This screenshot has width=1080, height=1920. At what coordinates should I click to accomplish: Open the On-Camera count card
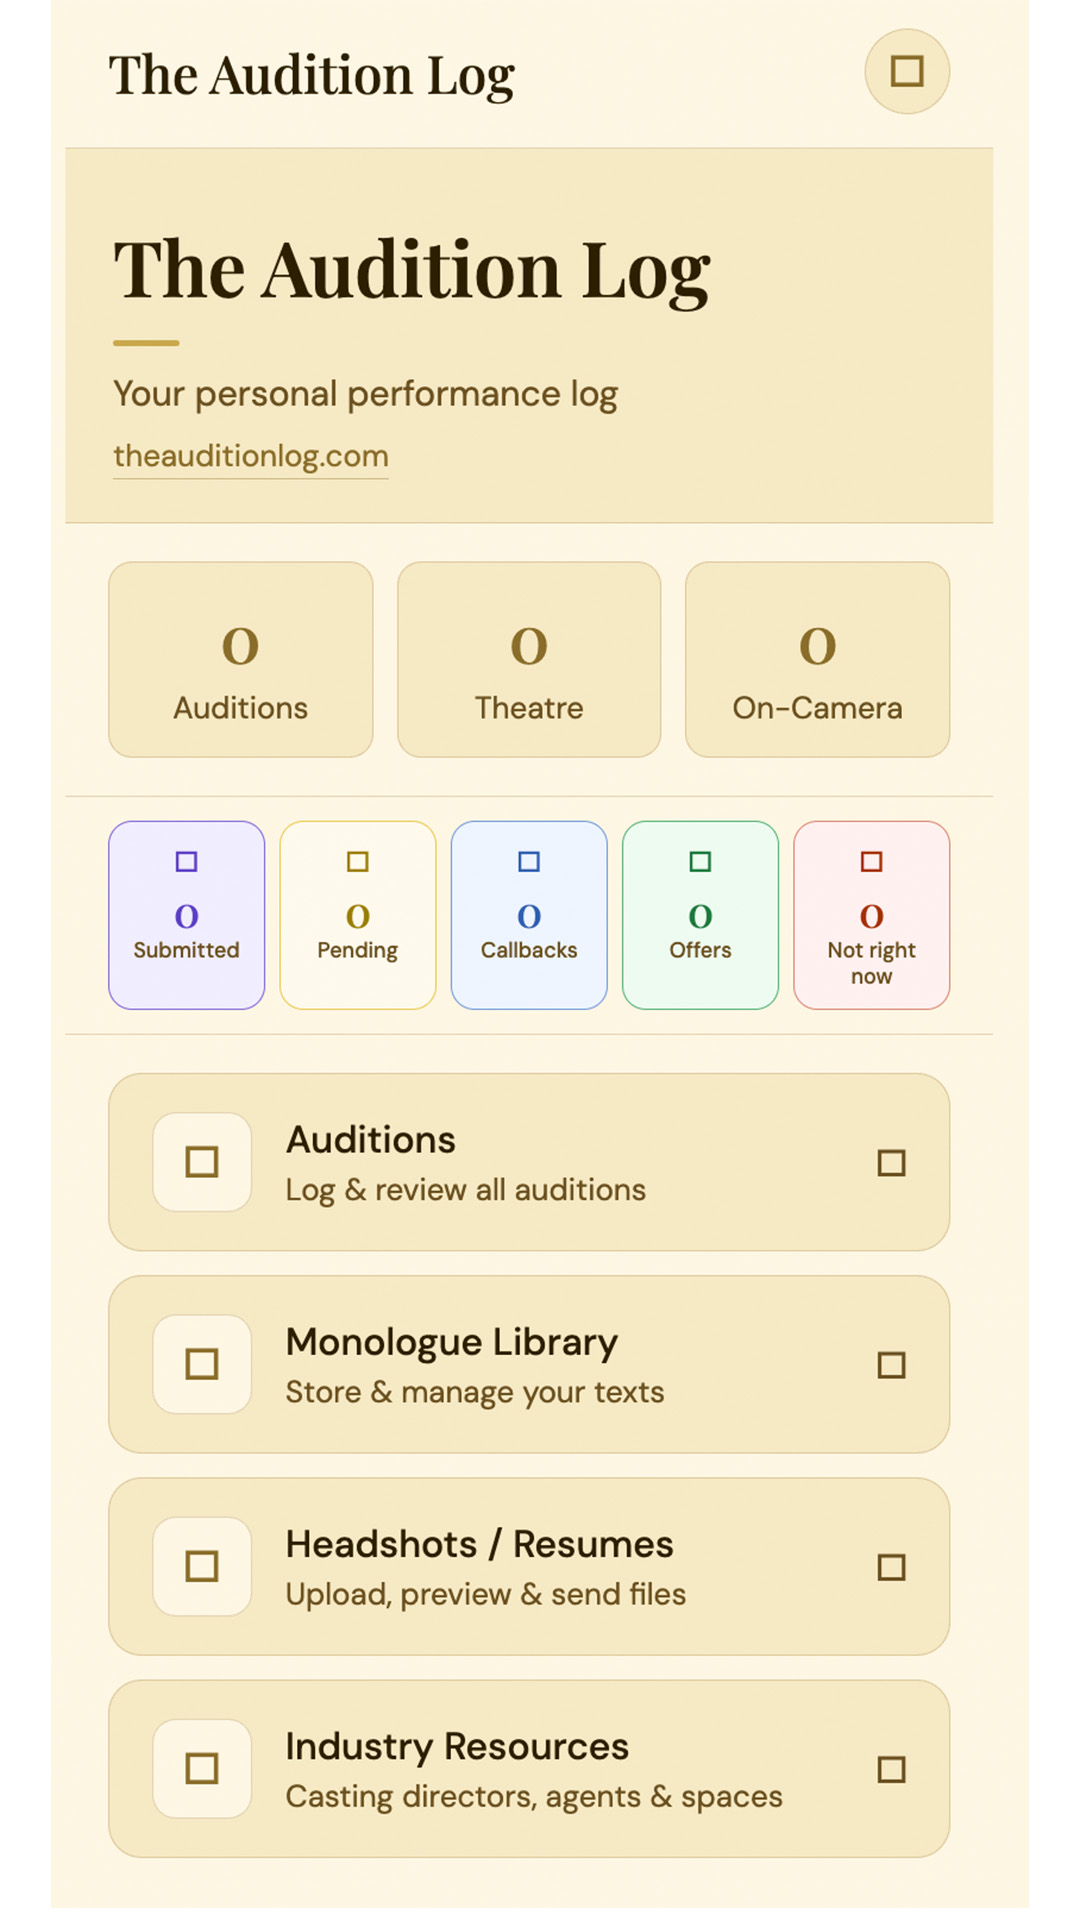click(817, 659)
